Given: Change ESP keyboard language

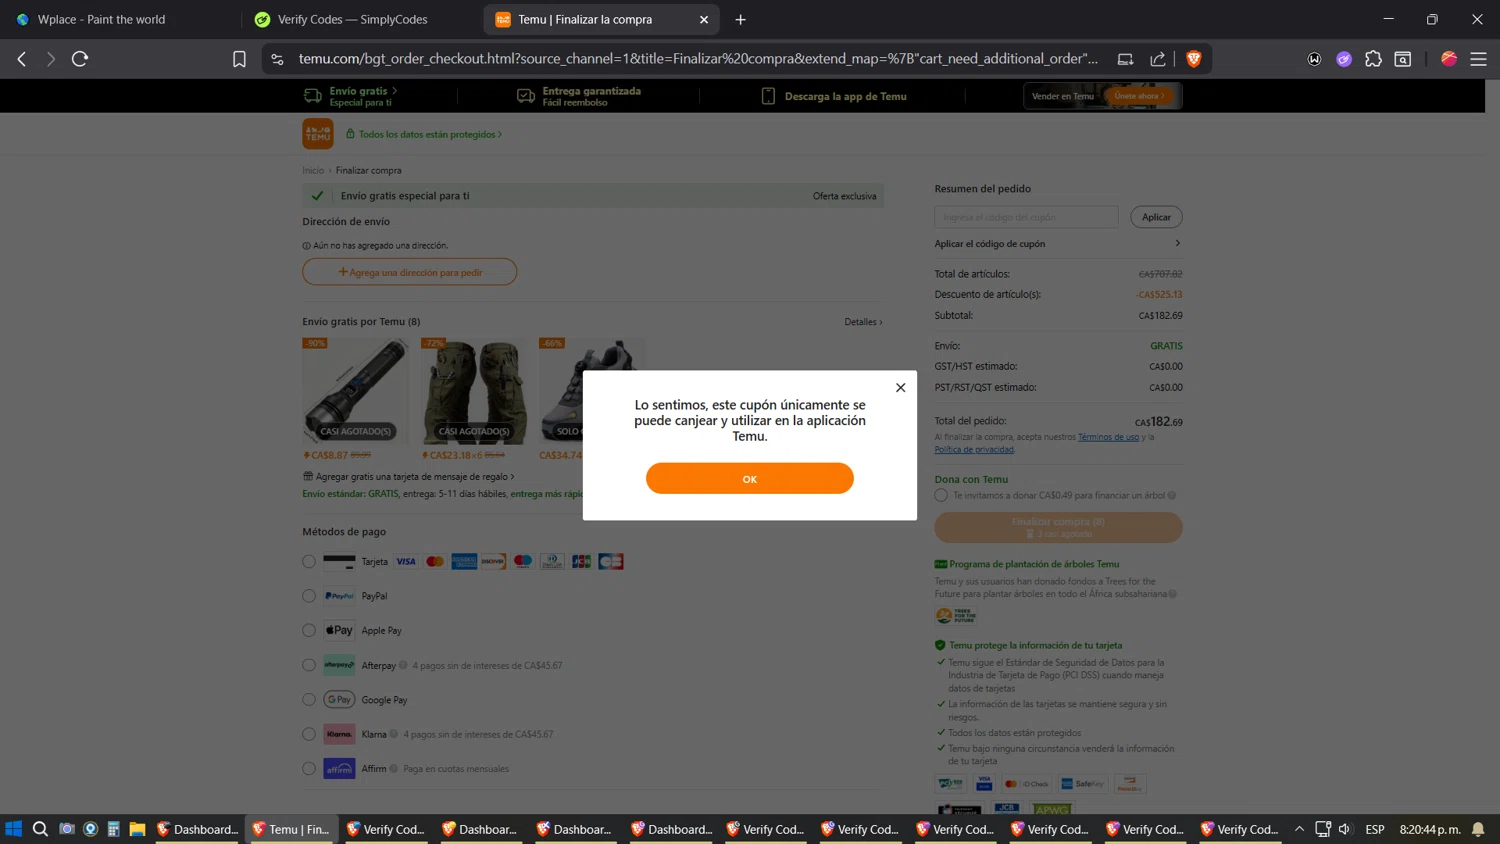Looking at the screenshot, I should 1375,829.
